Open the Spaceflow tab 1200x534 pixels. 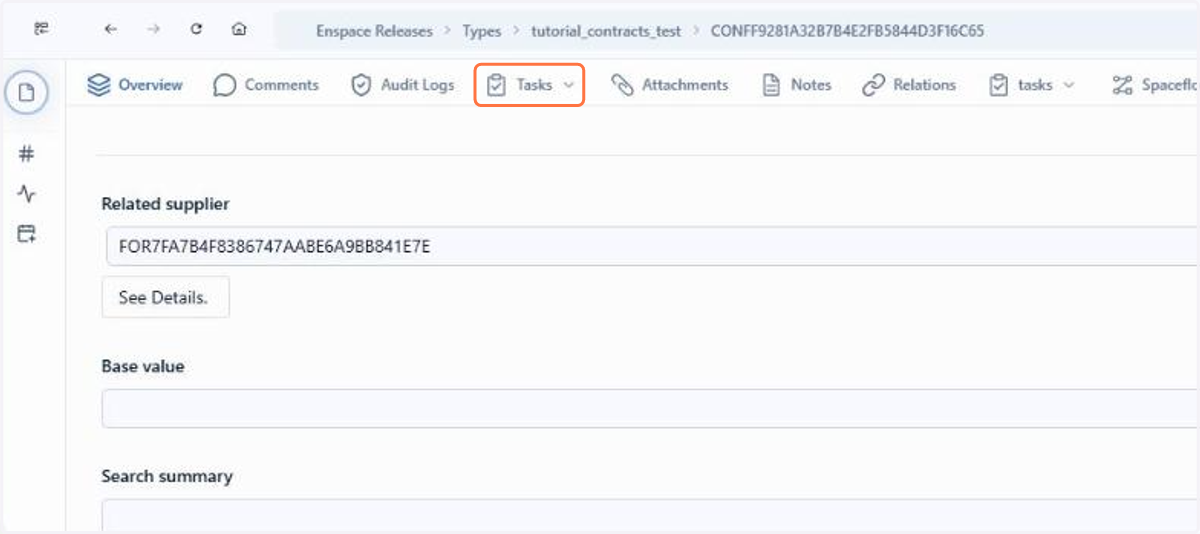point(1156,86)
